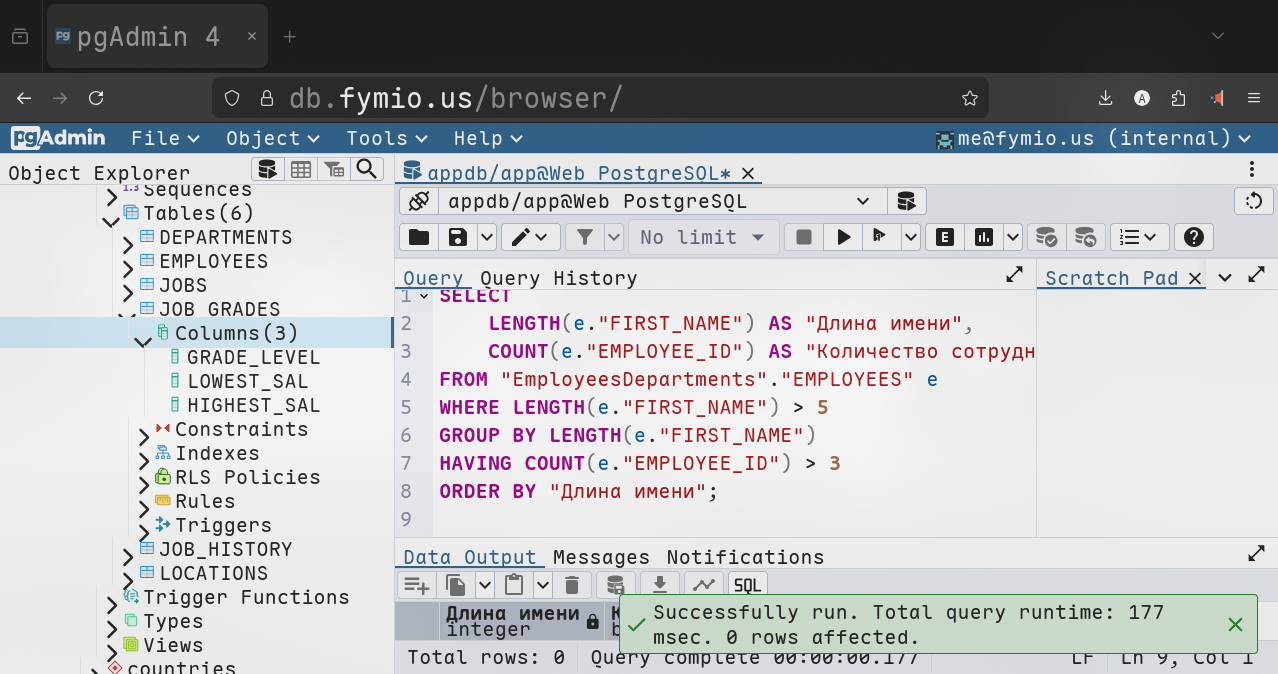Download the results using the save icon
This screenshot has width=1278, height=674.
coord(659,585)
